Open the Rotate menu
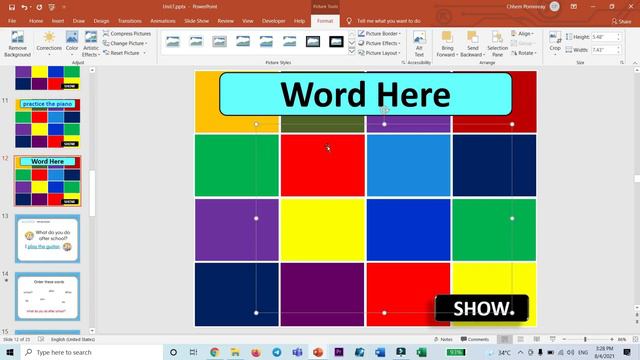640x360 pixels. click(x=524, y=53)
